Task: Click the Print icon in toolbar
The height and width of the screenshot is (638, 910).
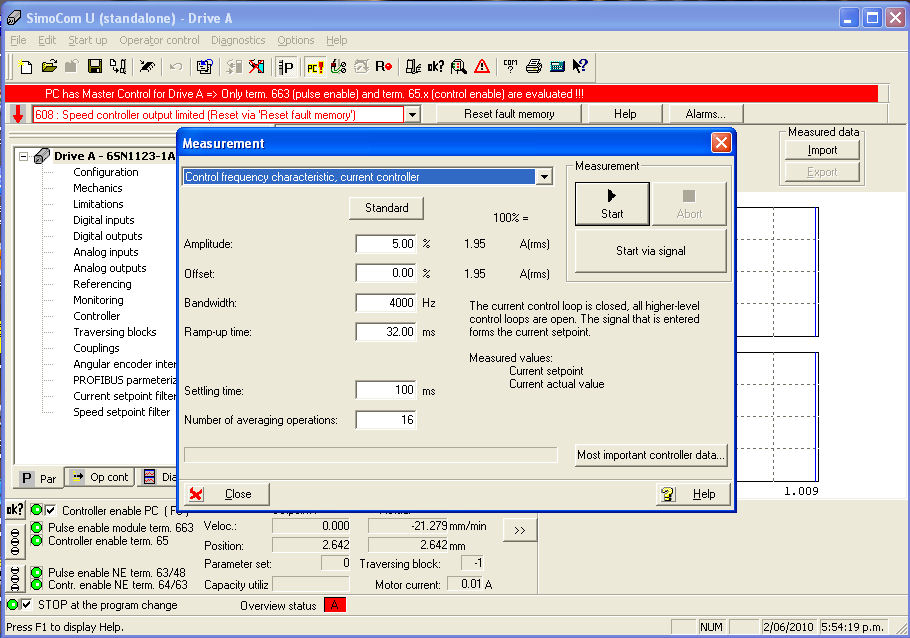Action: (x=533, y=67)
